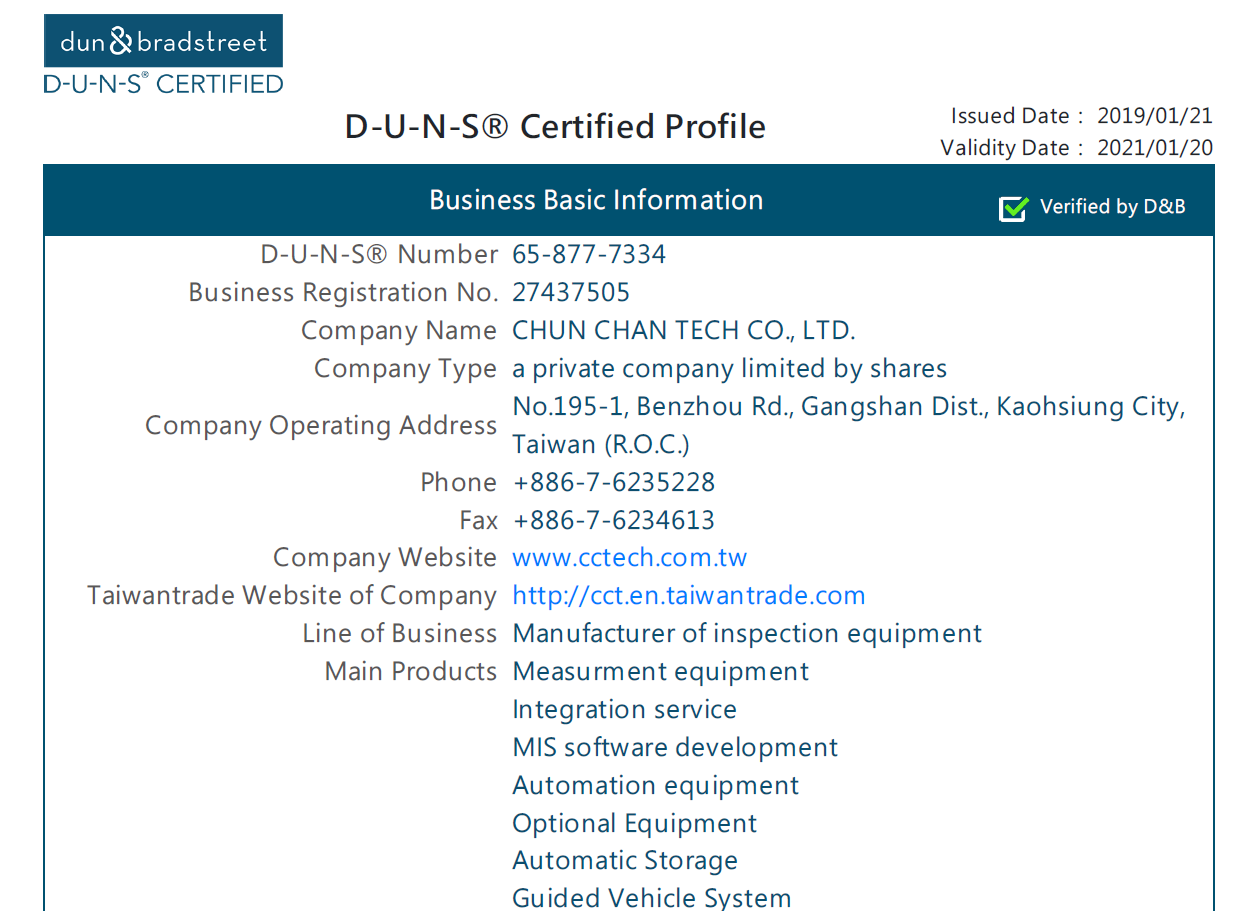Click the 'D-U-N-S® Certified Profile' title

555,127
